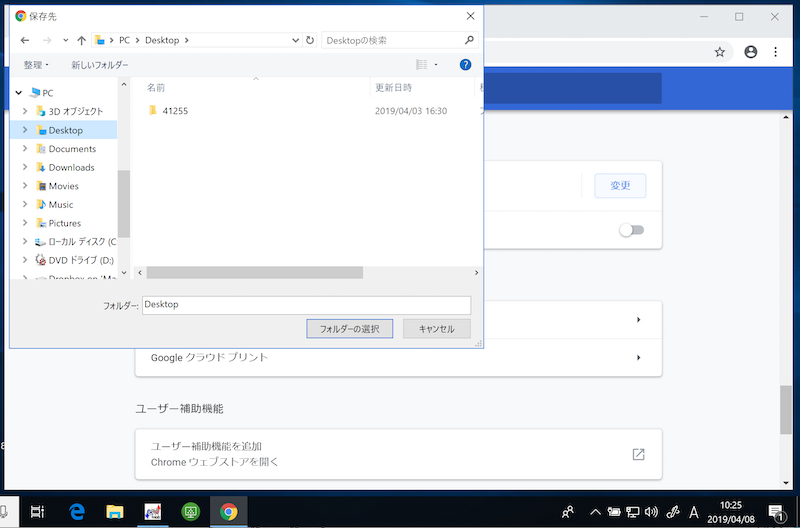
Task: Open the Chrome Web Store external link icon
Action: click(638, 454)
